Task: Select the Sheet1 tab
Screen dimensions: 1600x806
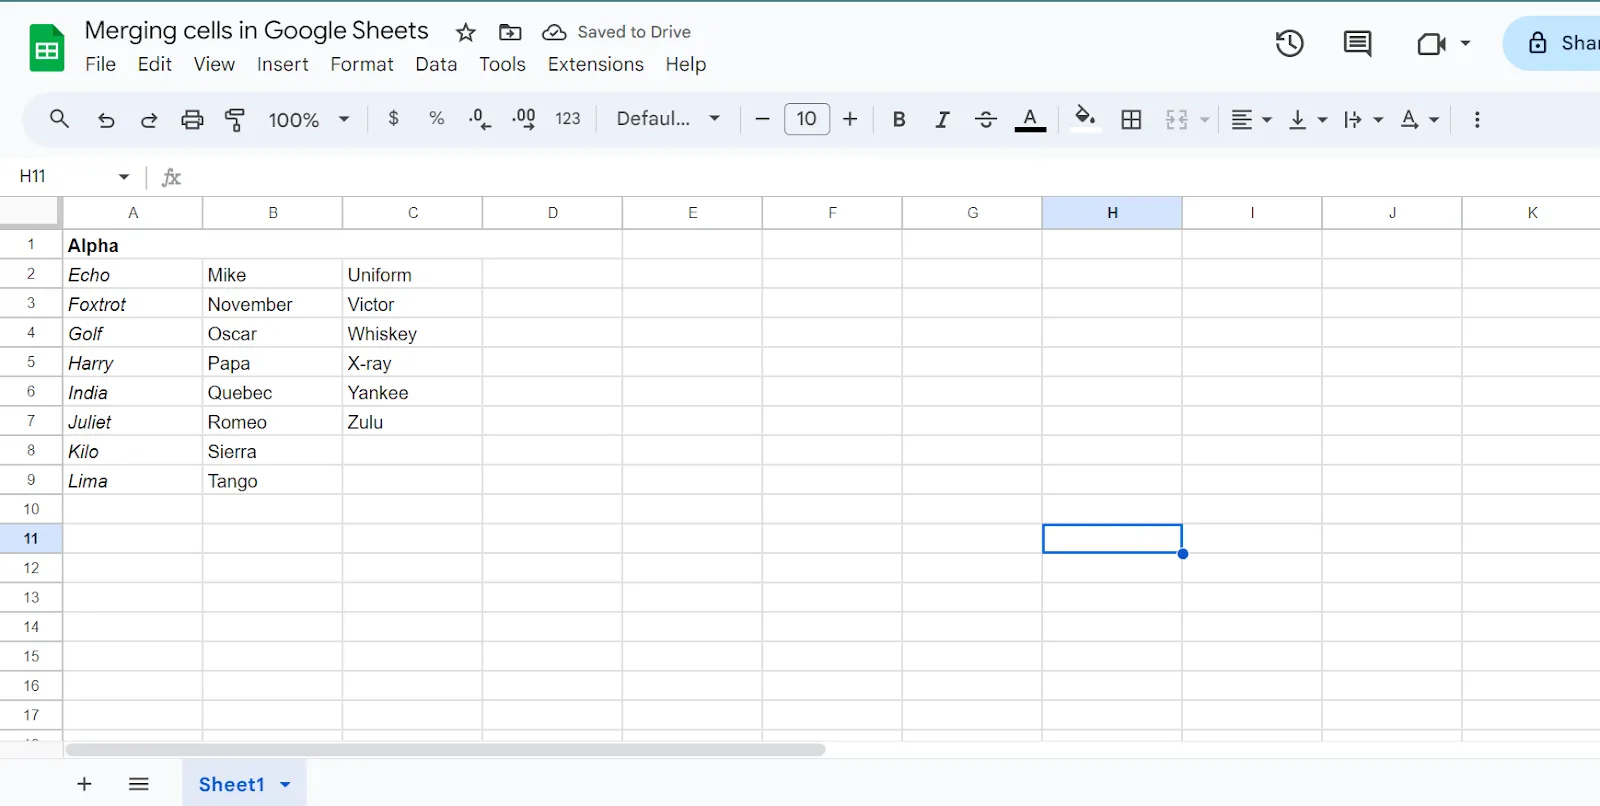Action: tap(231, 784)
